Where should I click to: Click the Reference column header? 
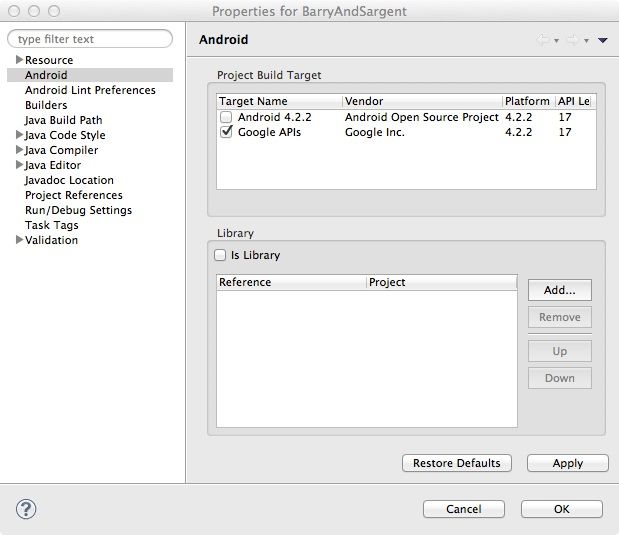[x=291, y=282]
